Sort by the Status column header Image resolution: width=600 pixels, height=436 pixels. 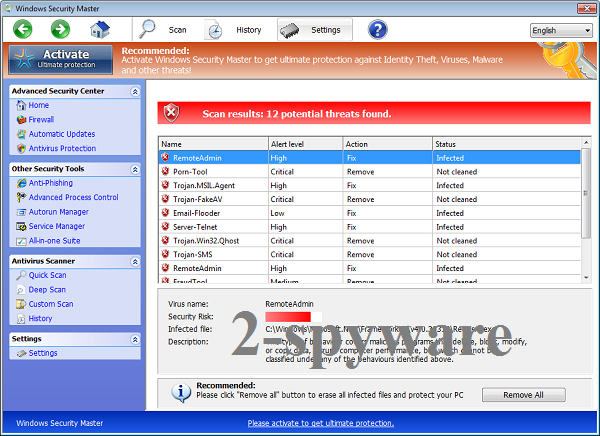tap(507, 144)
